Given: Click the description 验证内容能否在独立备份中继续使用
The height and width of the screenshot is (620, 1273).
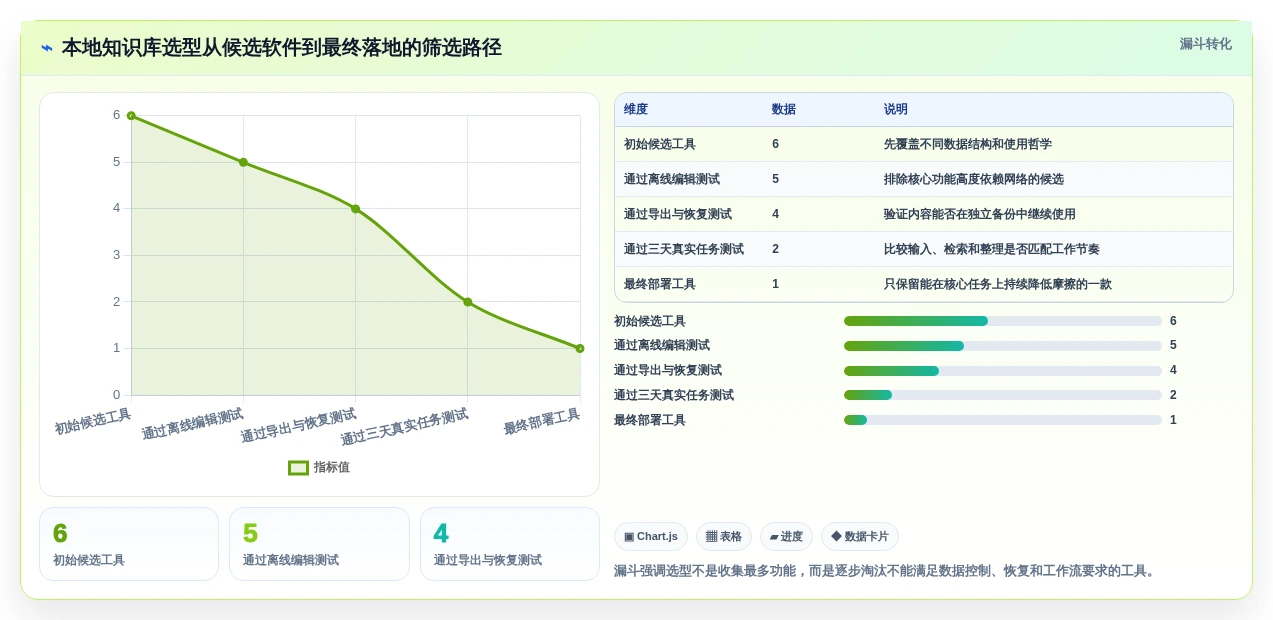Looking at the screenshot, I should 980,214.
